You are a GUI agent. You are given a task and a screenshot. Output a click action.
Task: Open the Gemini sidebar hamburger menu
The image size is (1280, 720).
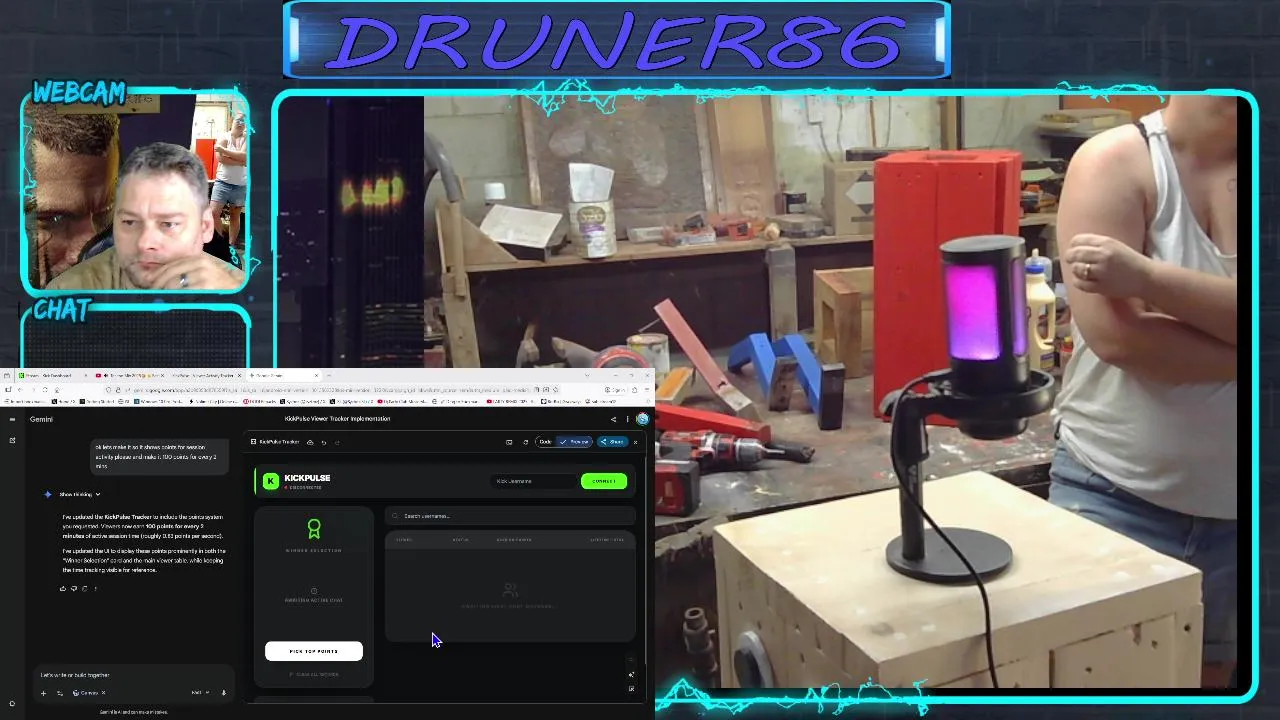[x=12, y=419]
